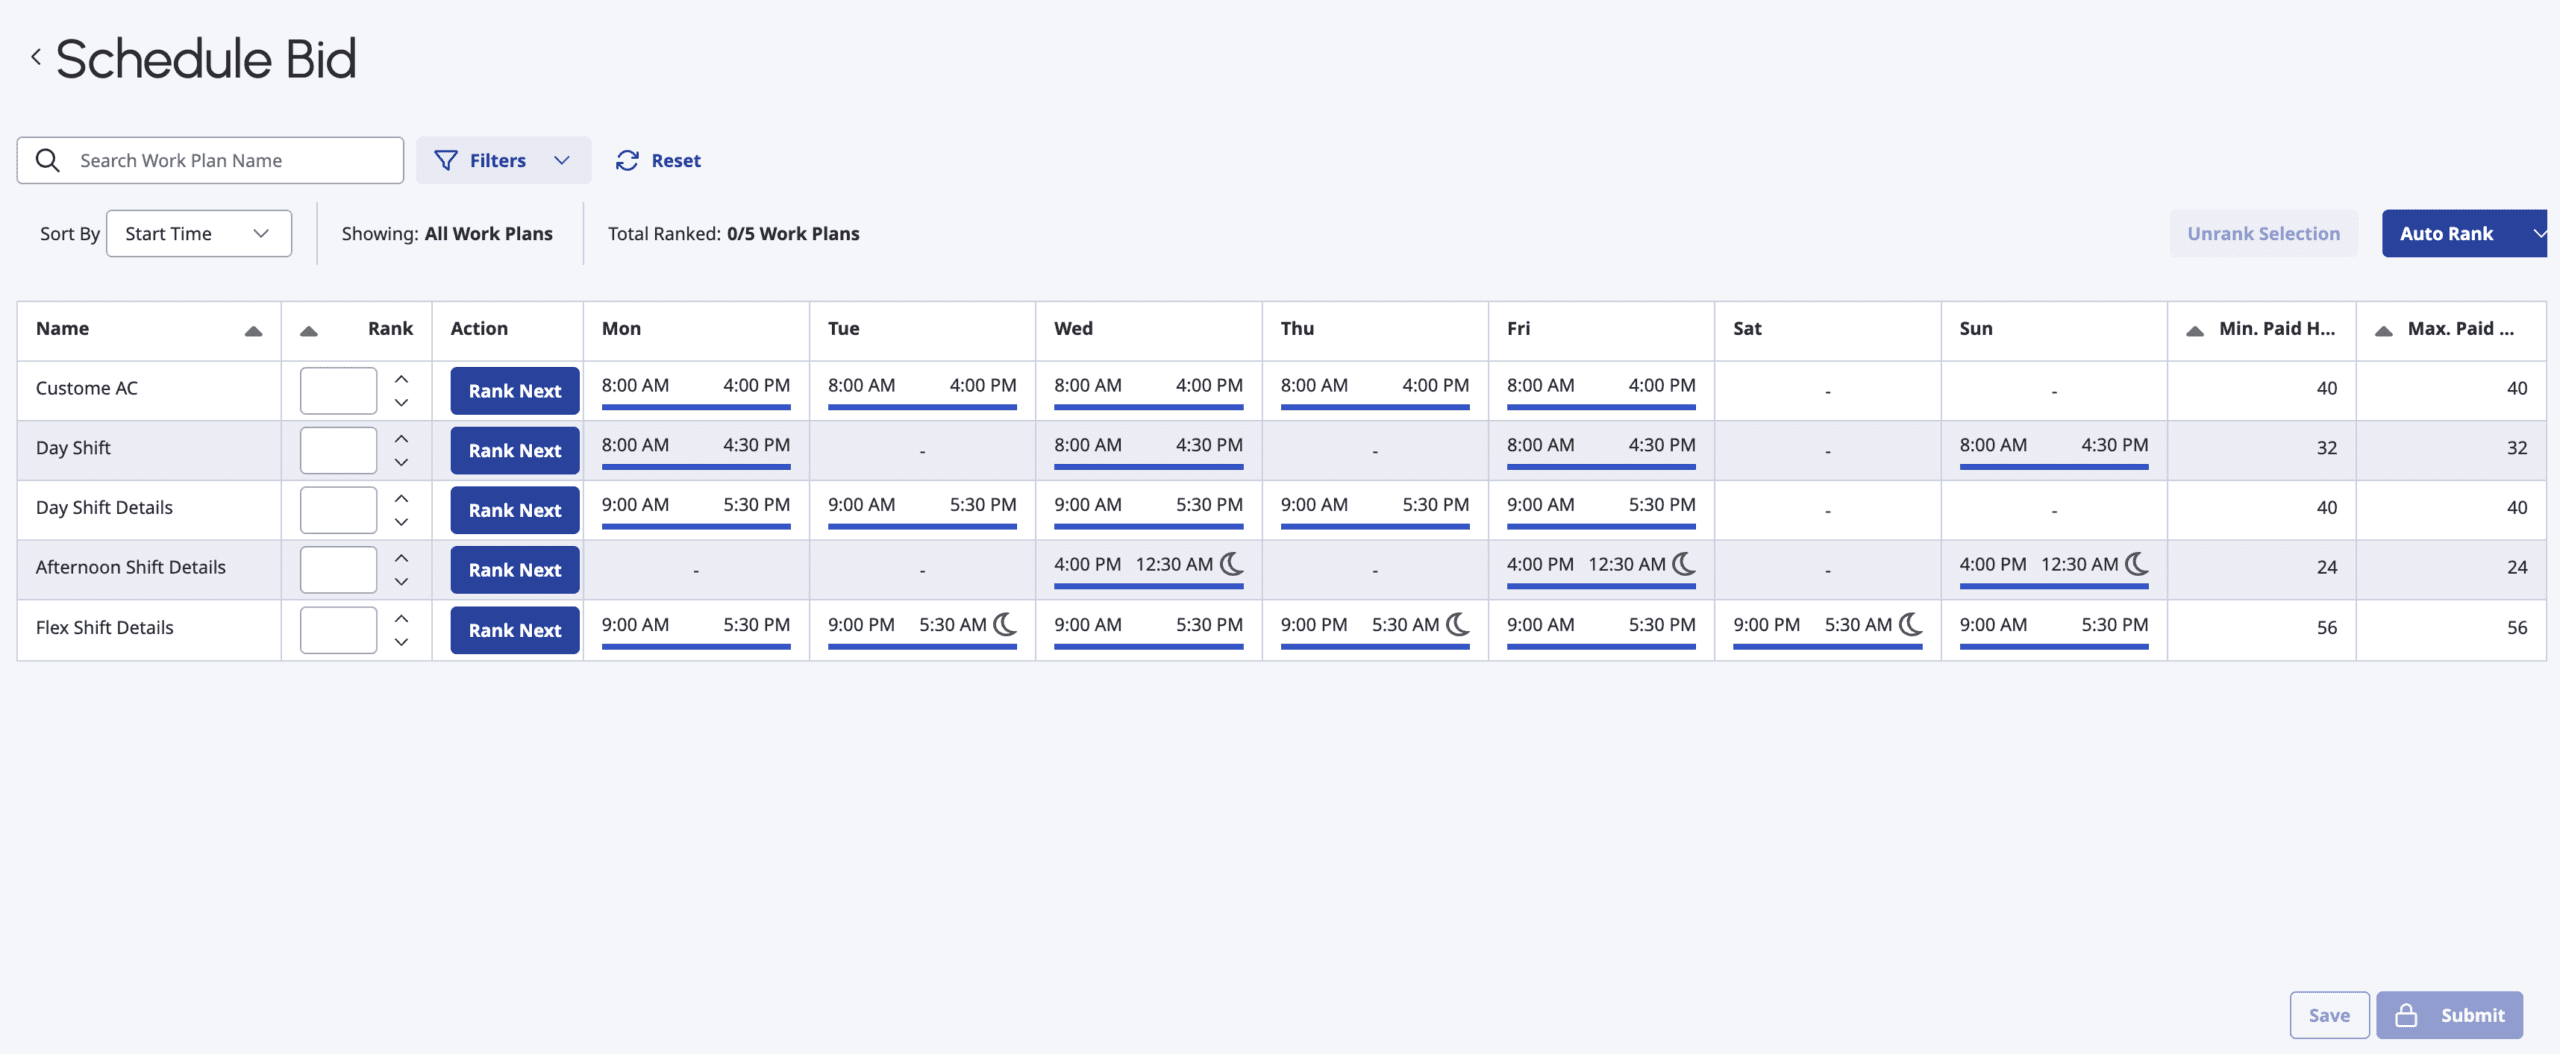
Task: Select the Flex Shift Details row name
Action: (105, 627)
